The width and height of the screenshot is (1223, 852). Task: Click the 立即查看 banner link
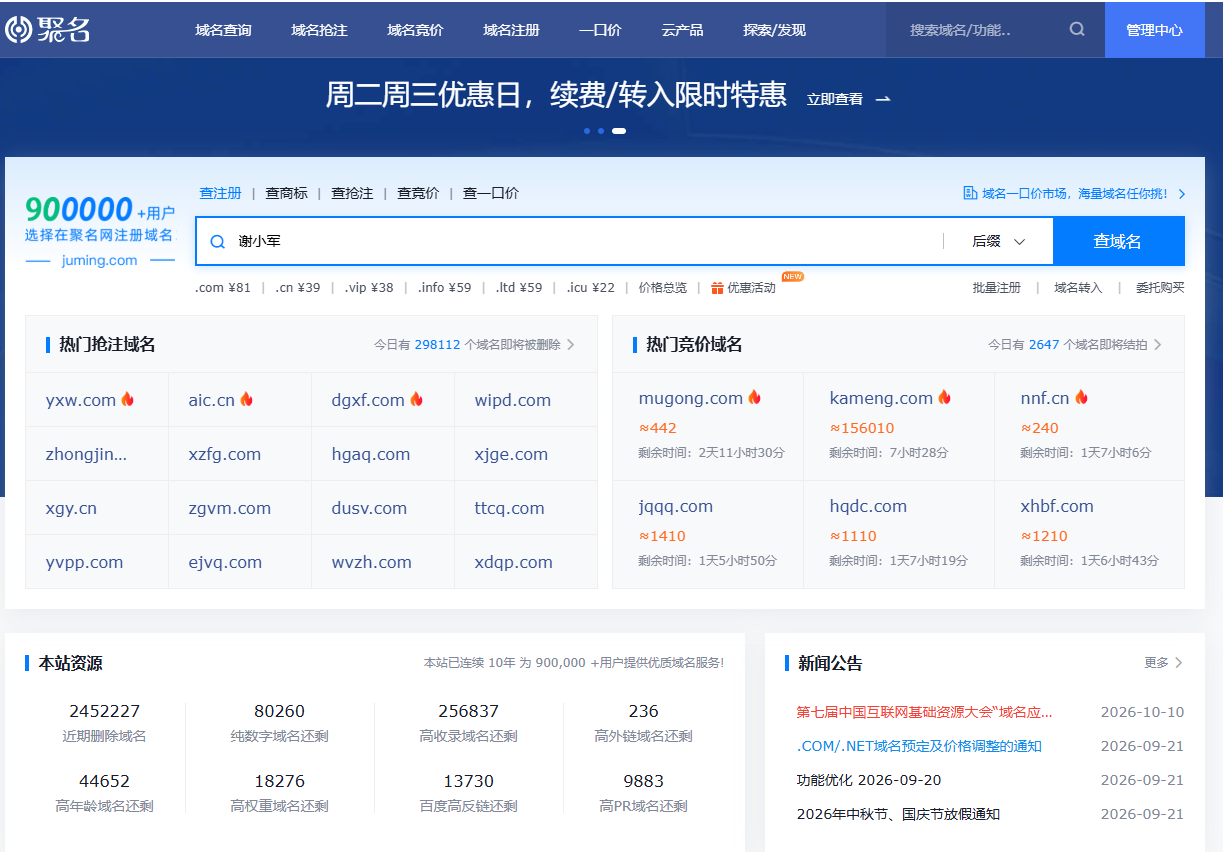(x=835, y=99)
